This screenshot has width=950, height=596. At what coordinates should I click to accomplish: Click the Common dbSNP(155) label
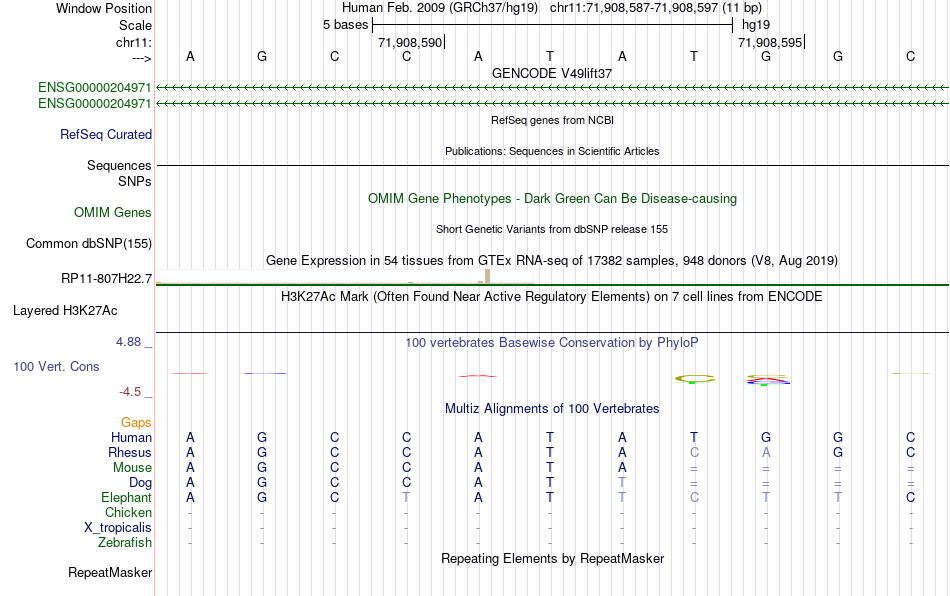point(88,243)
